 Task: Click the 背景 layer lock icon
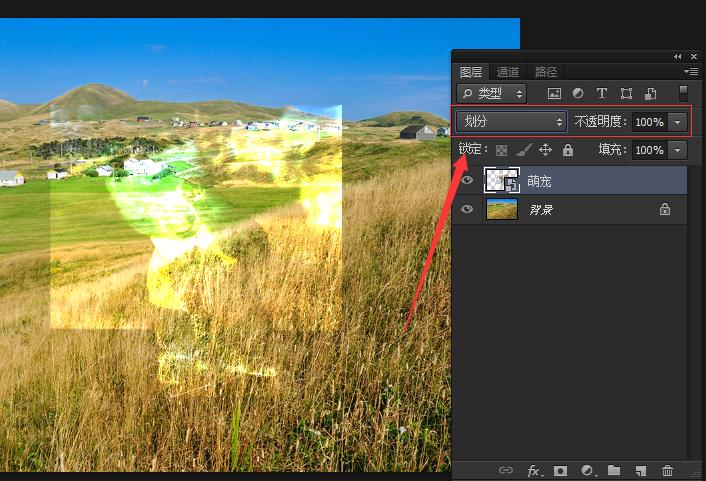[665, 209]
